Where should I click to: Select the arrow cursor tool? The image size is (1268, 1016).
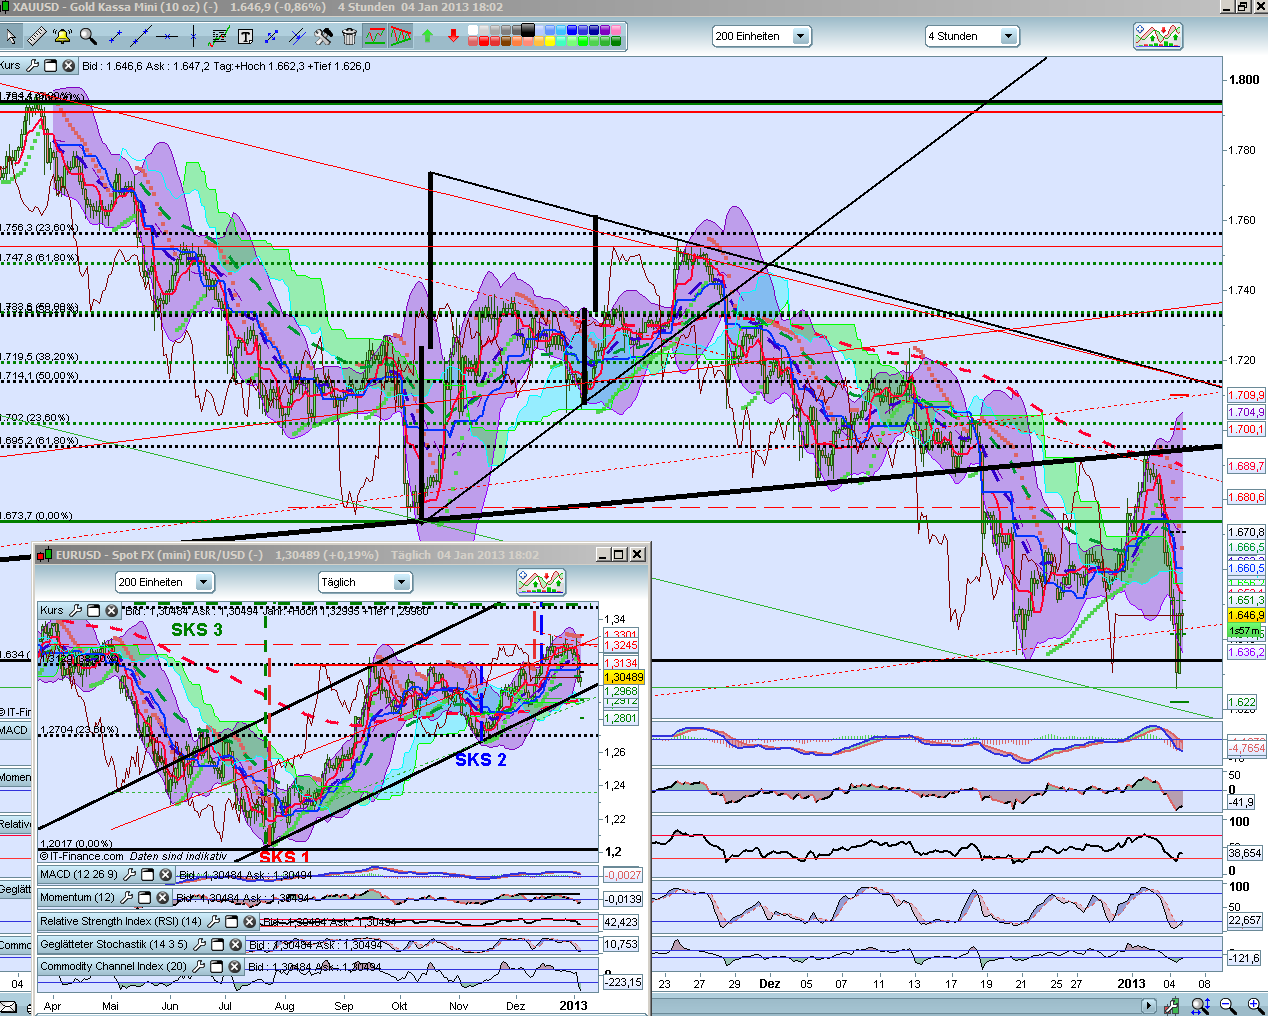tap(11, 37)
